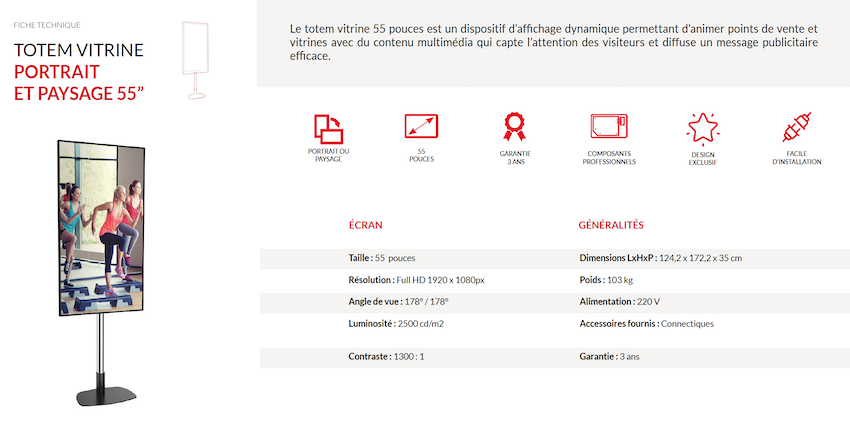Click the Portrait ou Paysage rotation icon

pyautogui.click(x=329, y=128)
